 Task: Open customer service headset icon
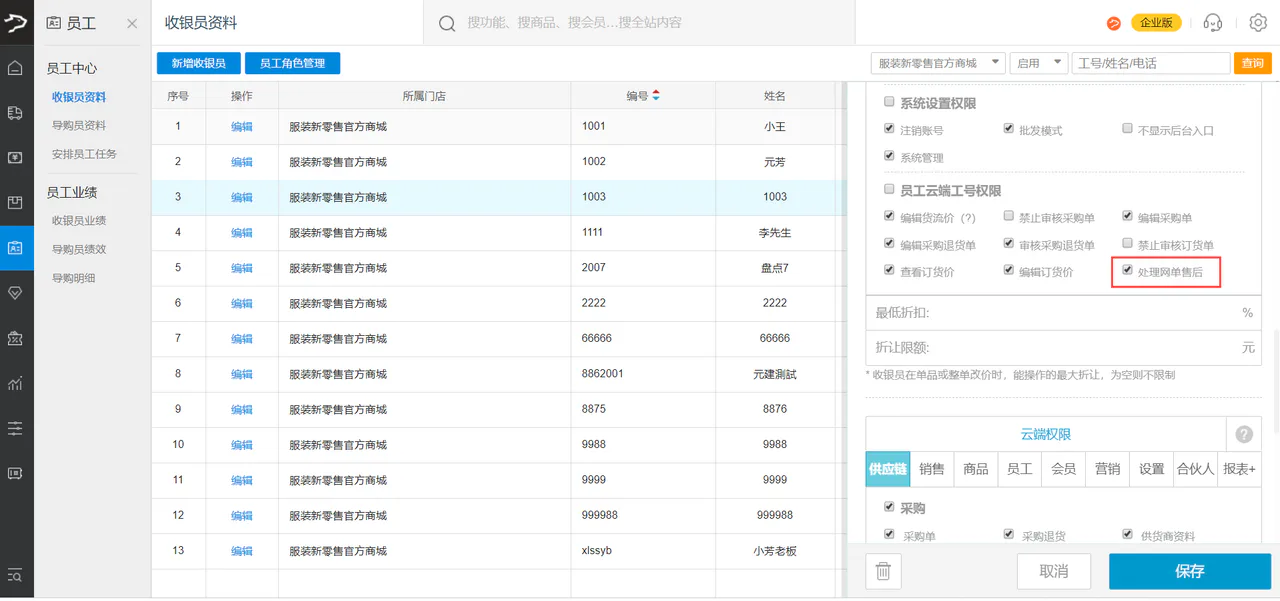coord(1213,23)
